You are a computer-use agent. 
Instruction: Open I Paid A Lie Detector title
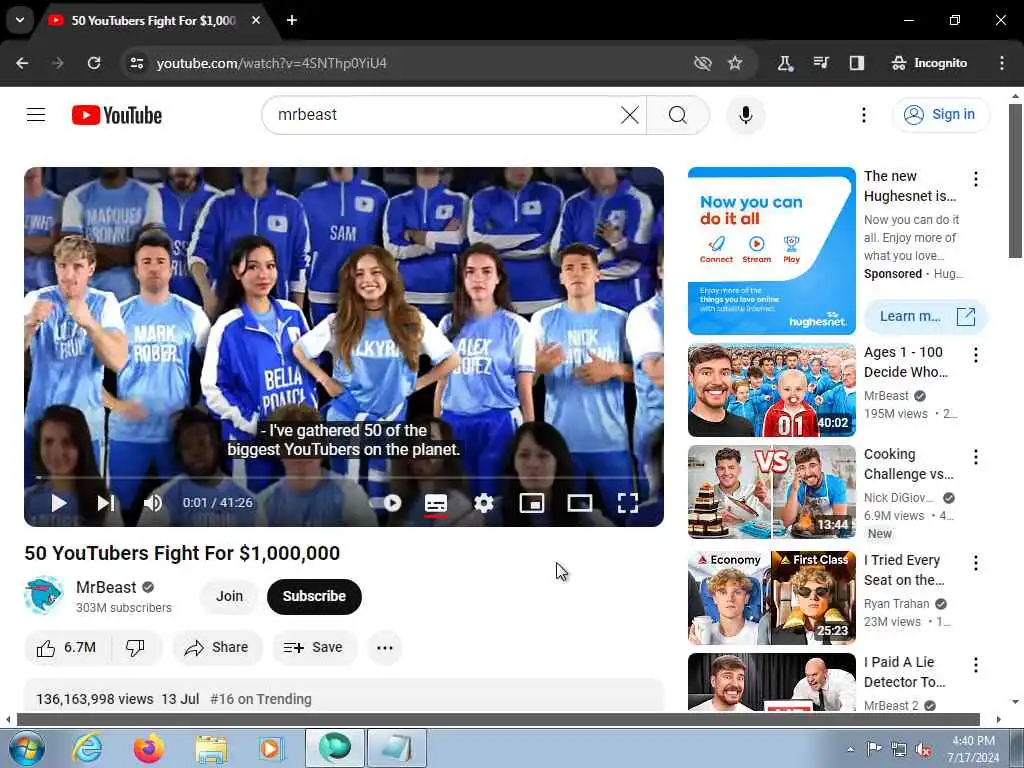coord(904,672)
